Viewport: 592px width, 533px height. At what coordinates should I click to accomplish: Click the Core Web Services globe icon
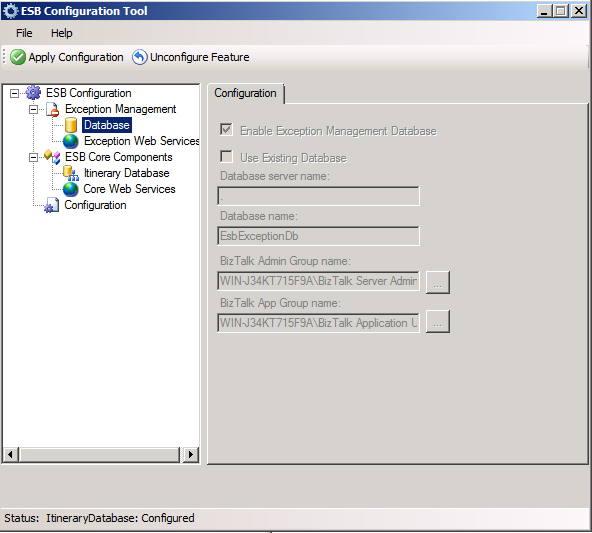pyautogui.click(x=71, y=189)
